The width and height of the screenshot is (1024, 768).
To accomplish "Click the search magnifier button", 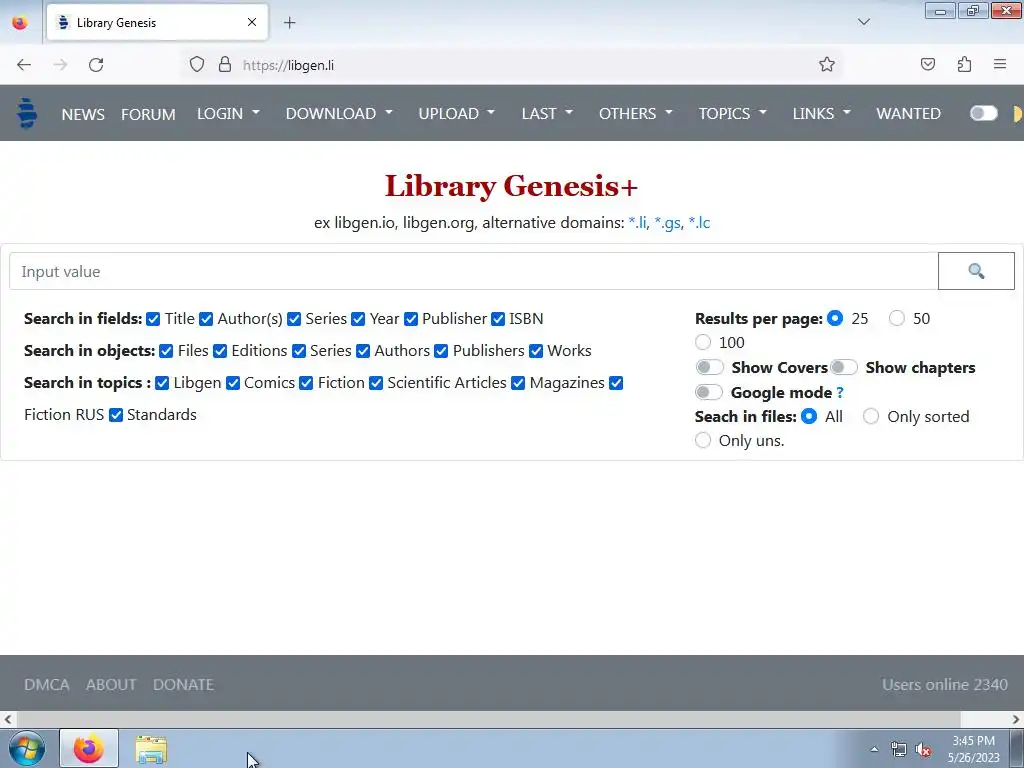I will [976, 271].
